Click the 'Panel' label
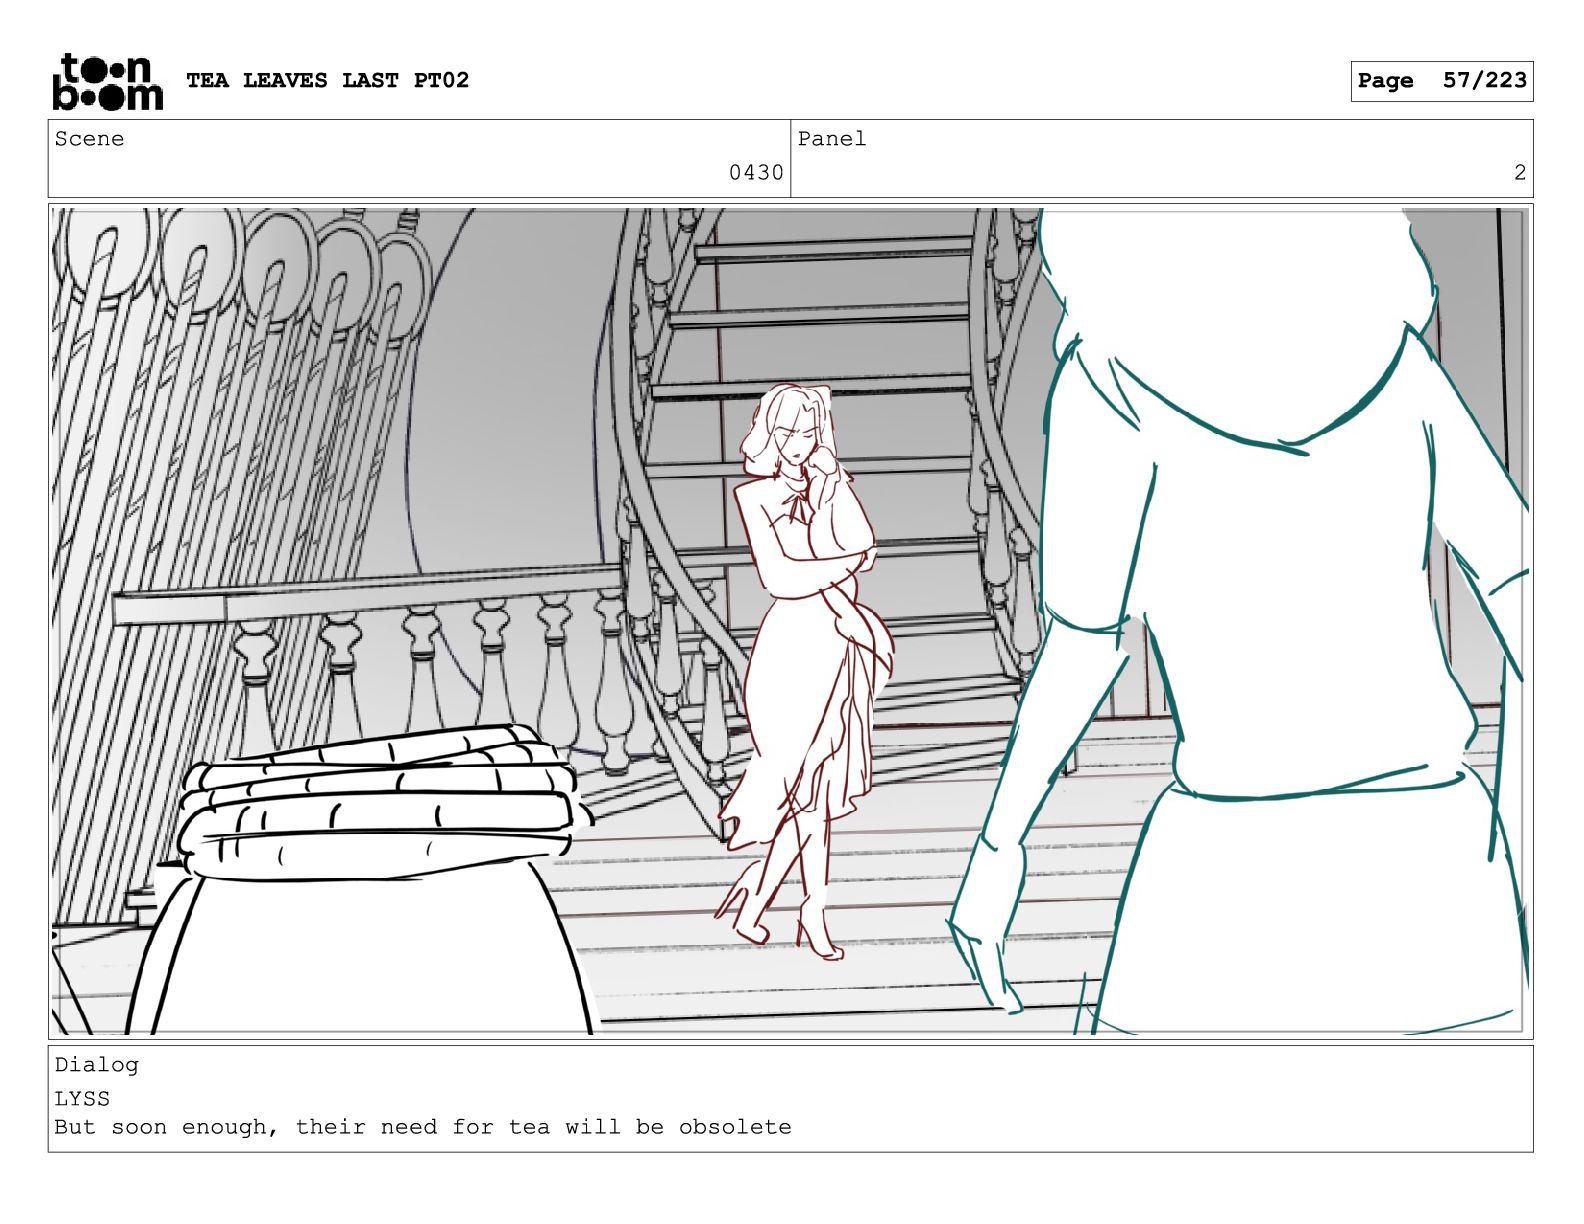This screenshot has height=1224, width=1584. click(831, 139)
